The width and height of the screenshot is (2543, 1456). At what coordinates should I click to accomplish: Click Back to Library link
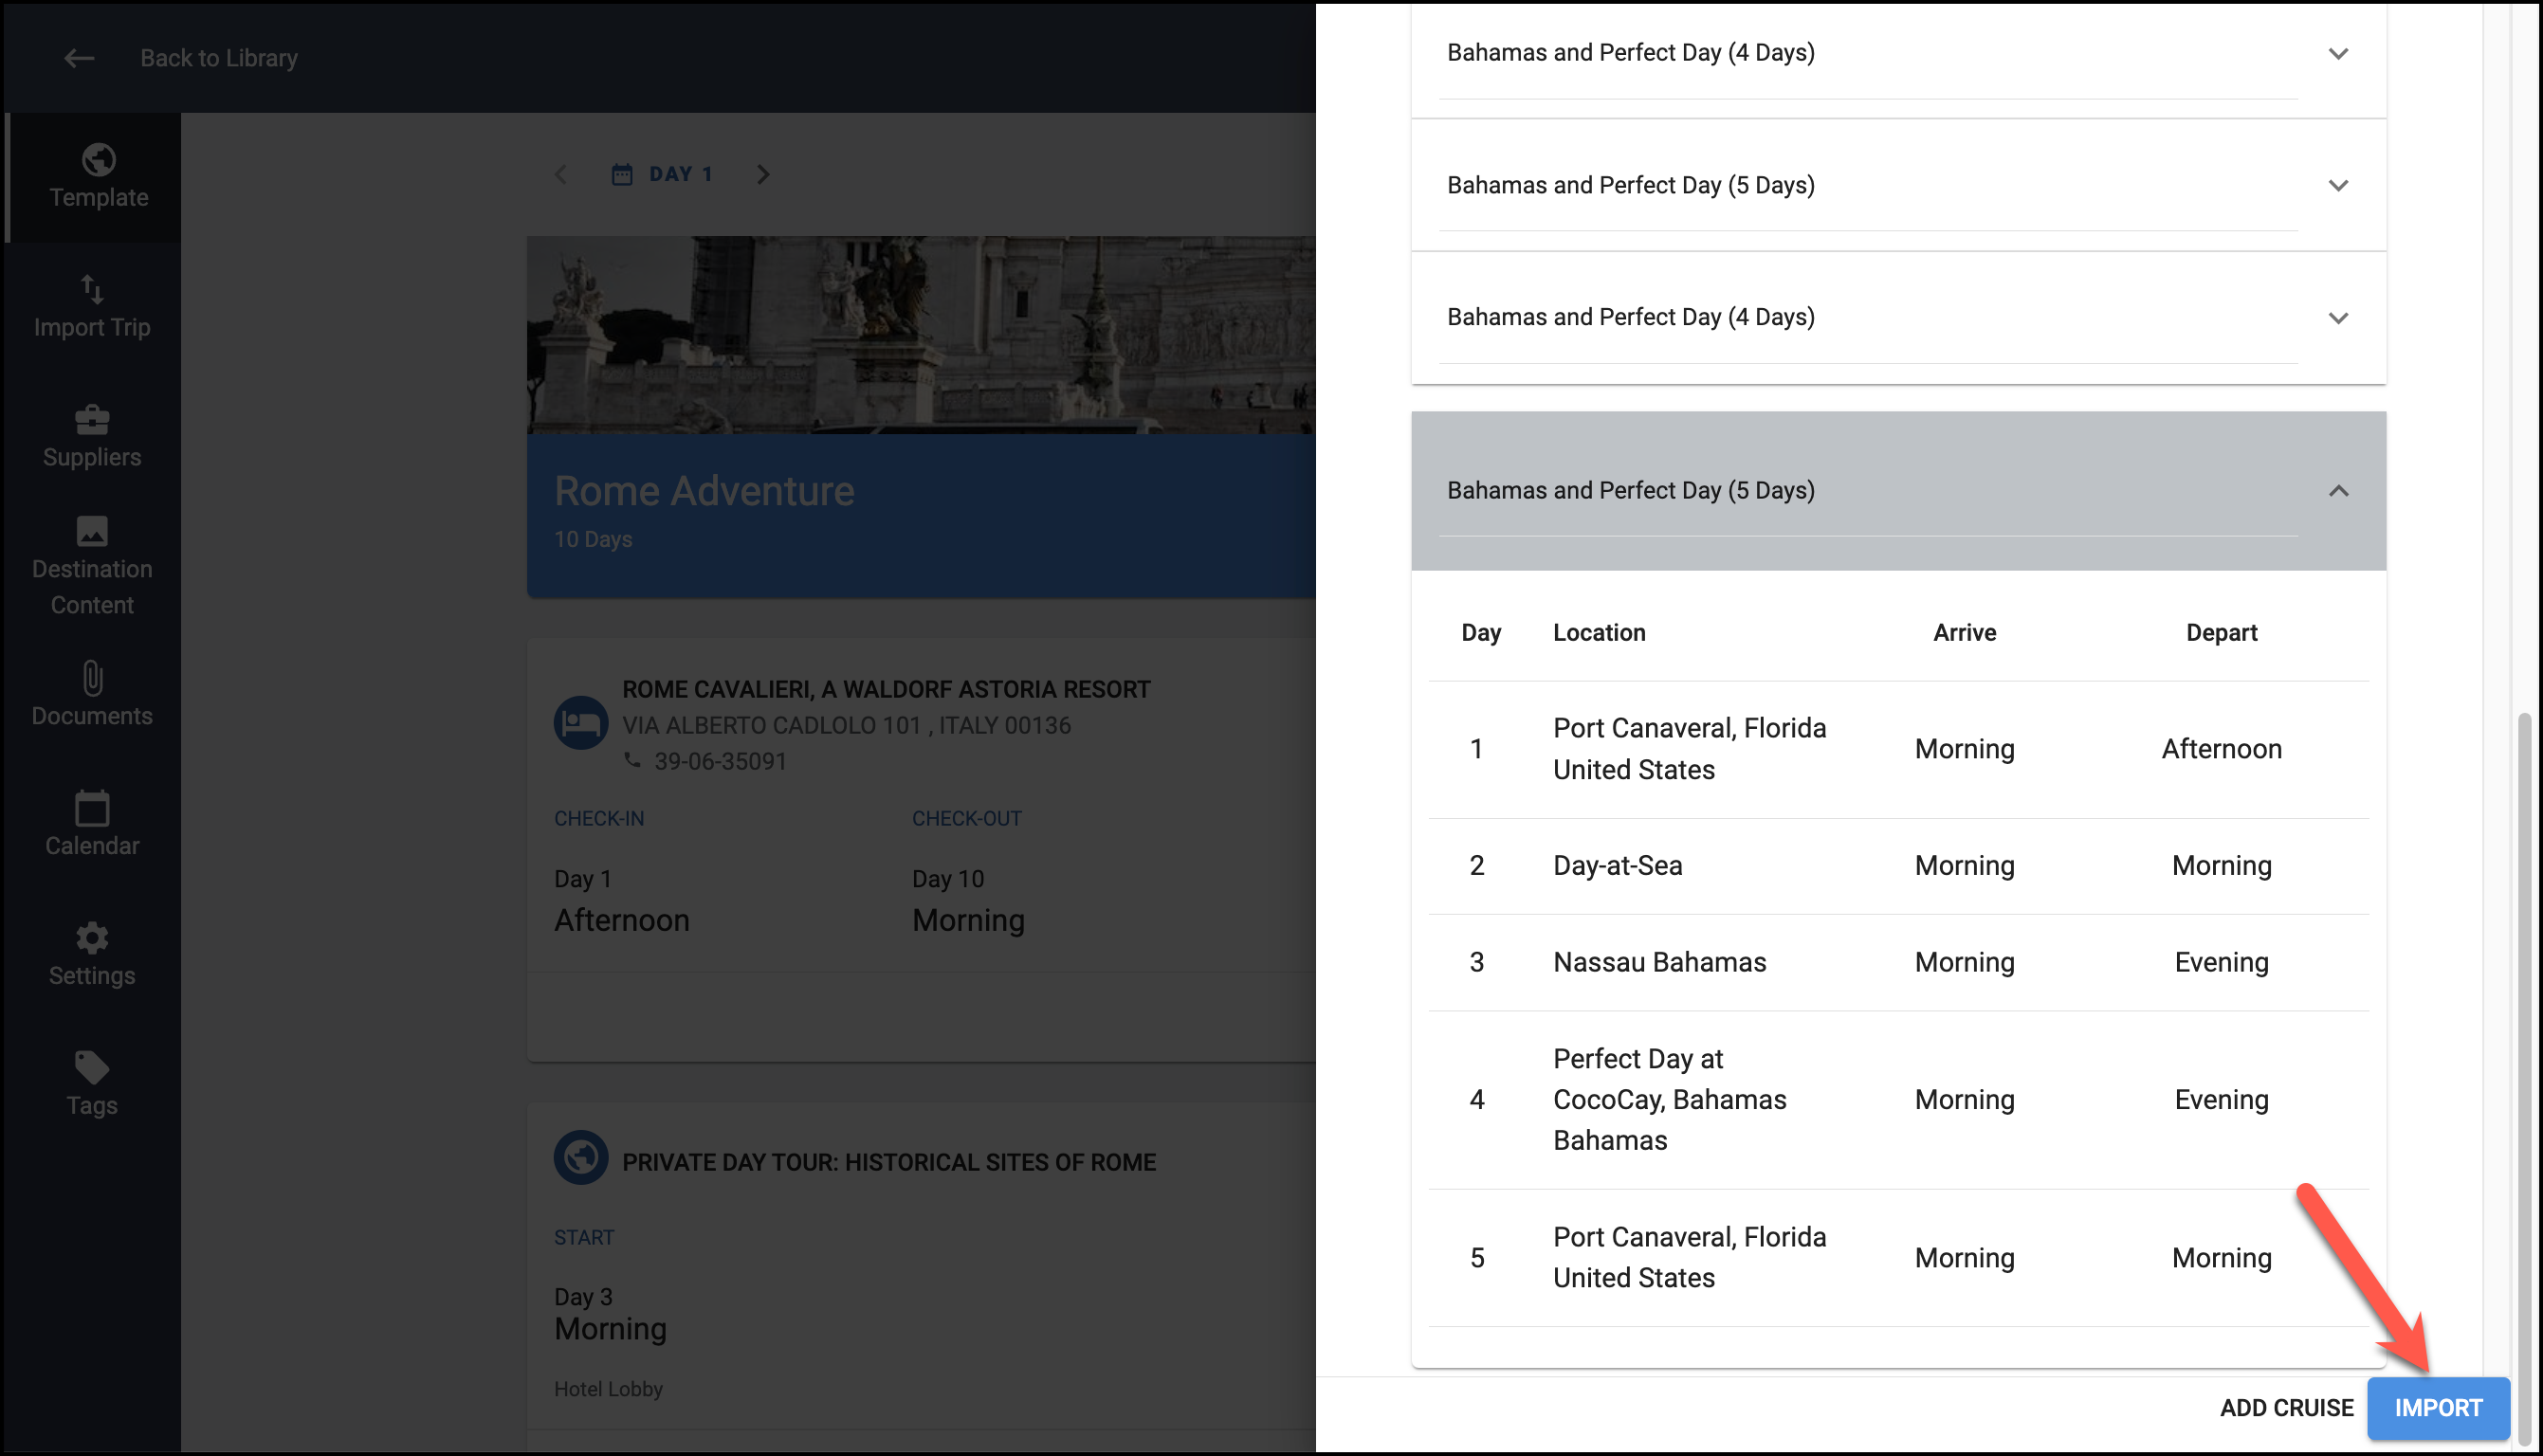coord(219,58)
